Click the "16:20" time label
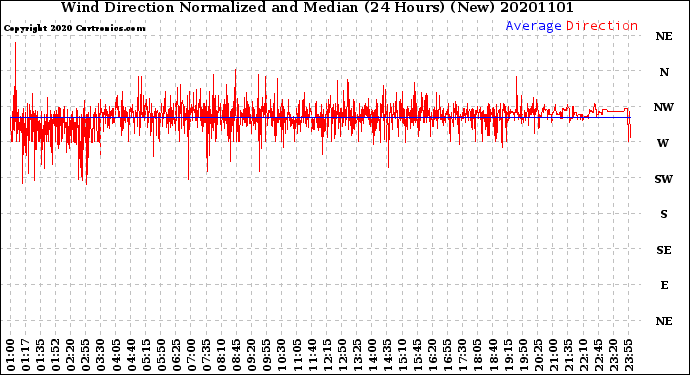690x375 pixels. 432,355
